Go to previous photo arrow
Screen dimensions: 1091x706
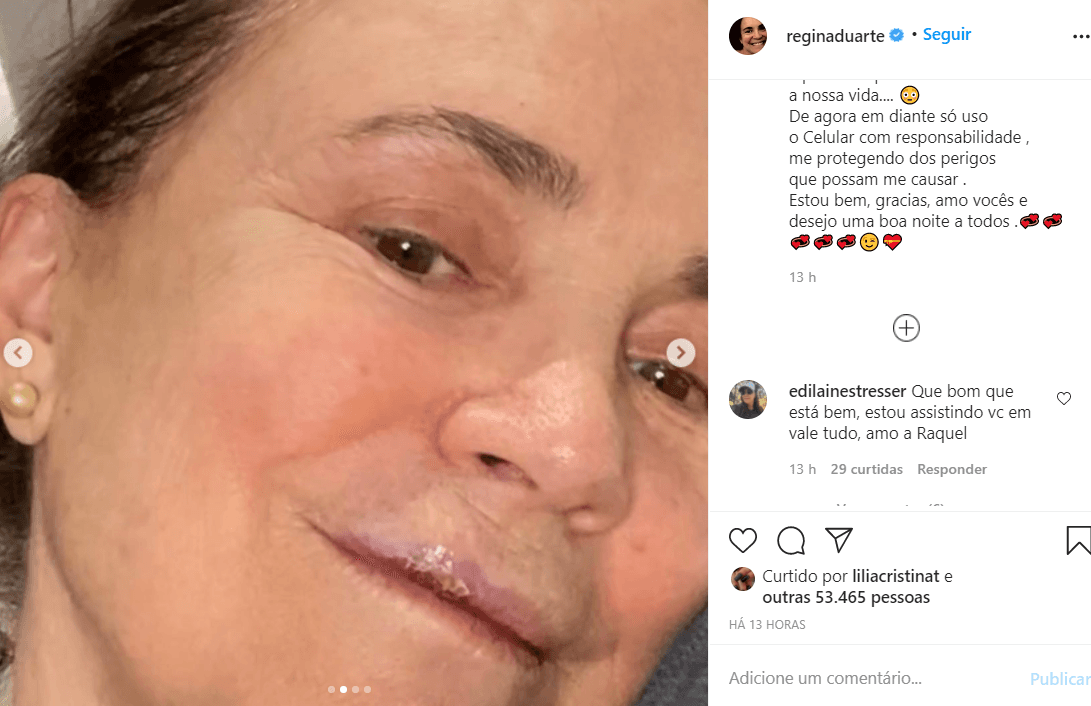tap(18, 353)
